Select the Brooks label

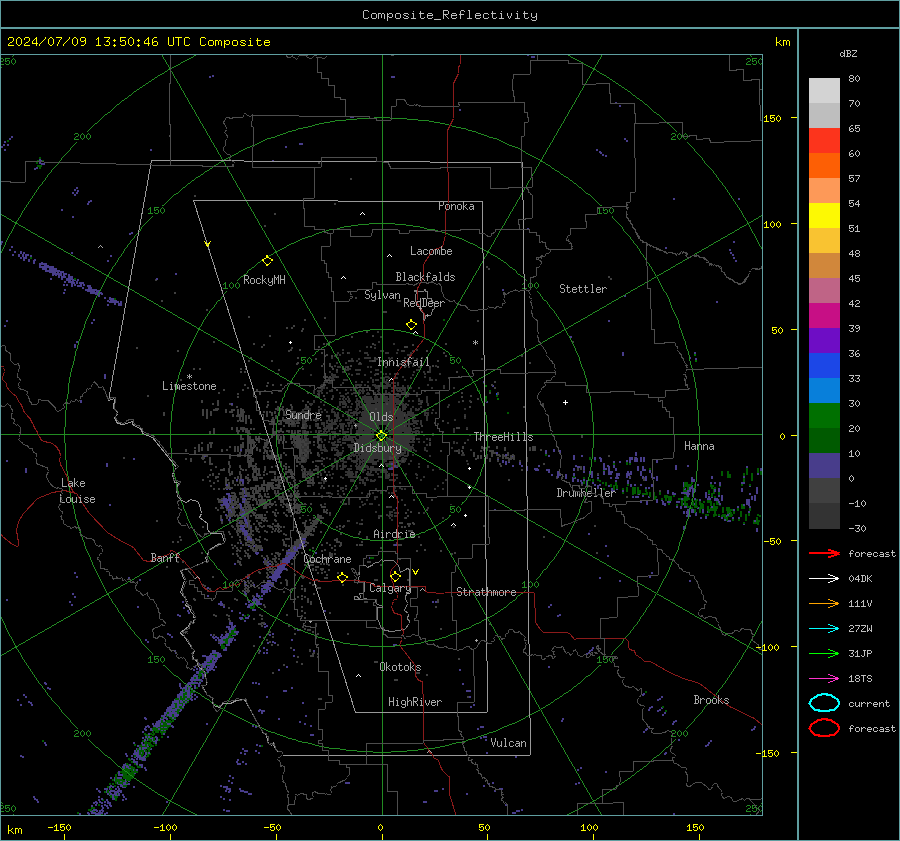pyautogui.click(x=711, y=700)
